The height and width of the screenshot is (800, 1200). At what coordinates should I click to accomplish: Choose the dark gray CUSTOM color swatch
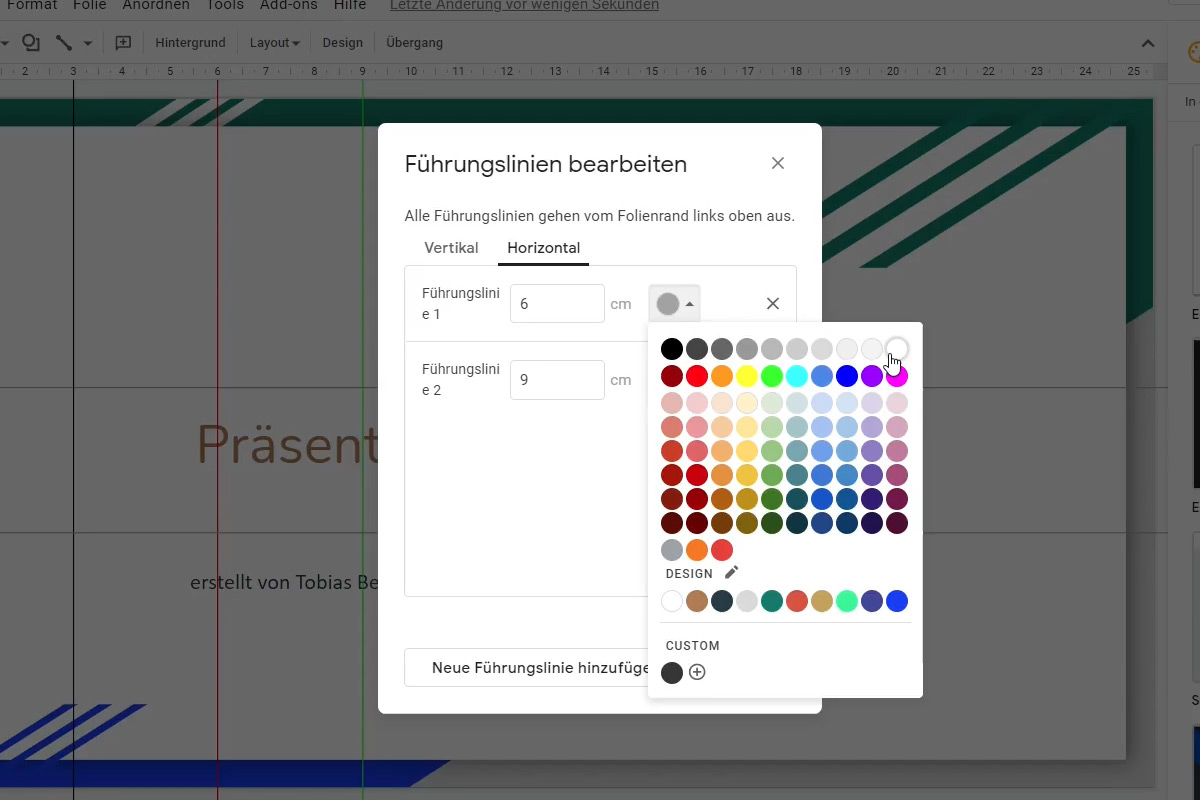pyautogui.click(x=672, y=672)
